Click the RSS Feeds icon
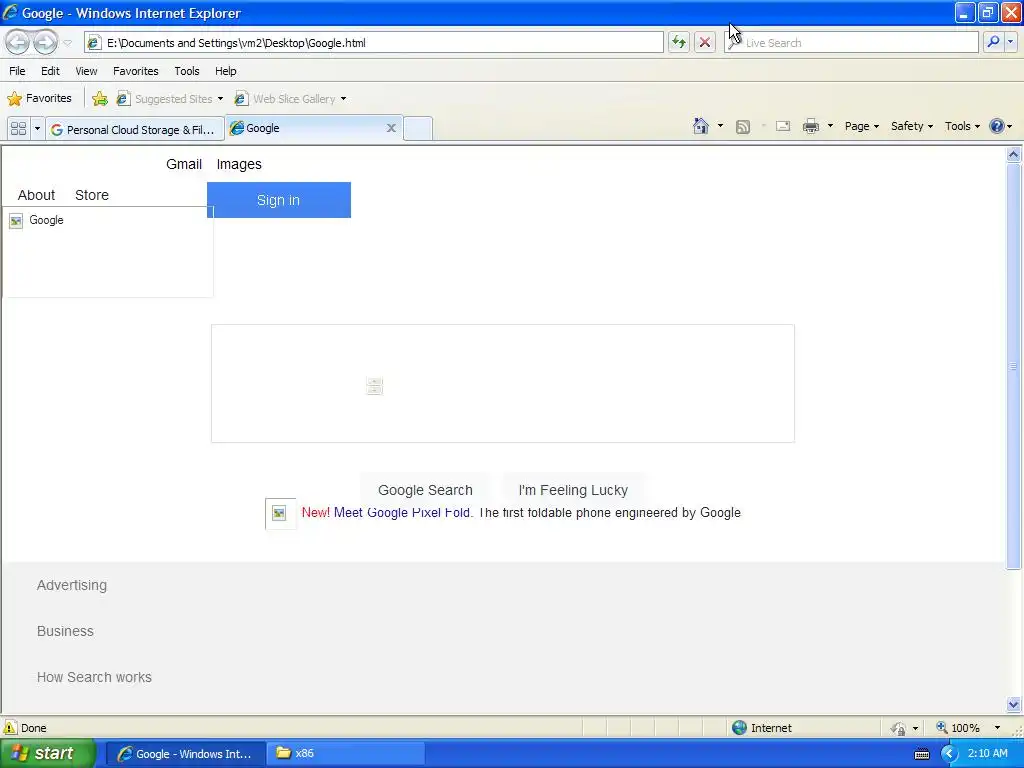 743,127
